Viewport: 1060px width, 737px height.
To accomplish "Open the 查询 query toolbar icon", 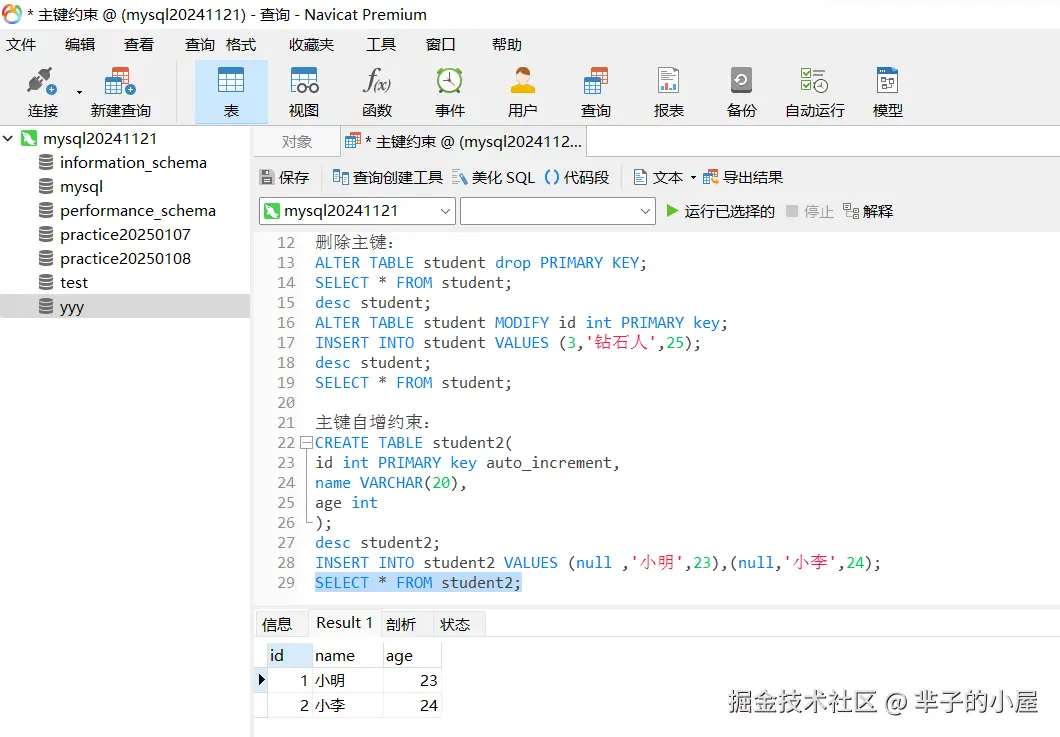I will coord(596,91).
